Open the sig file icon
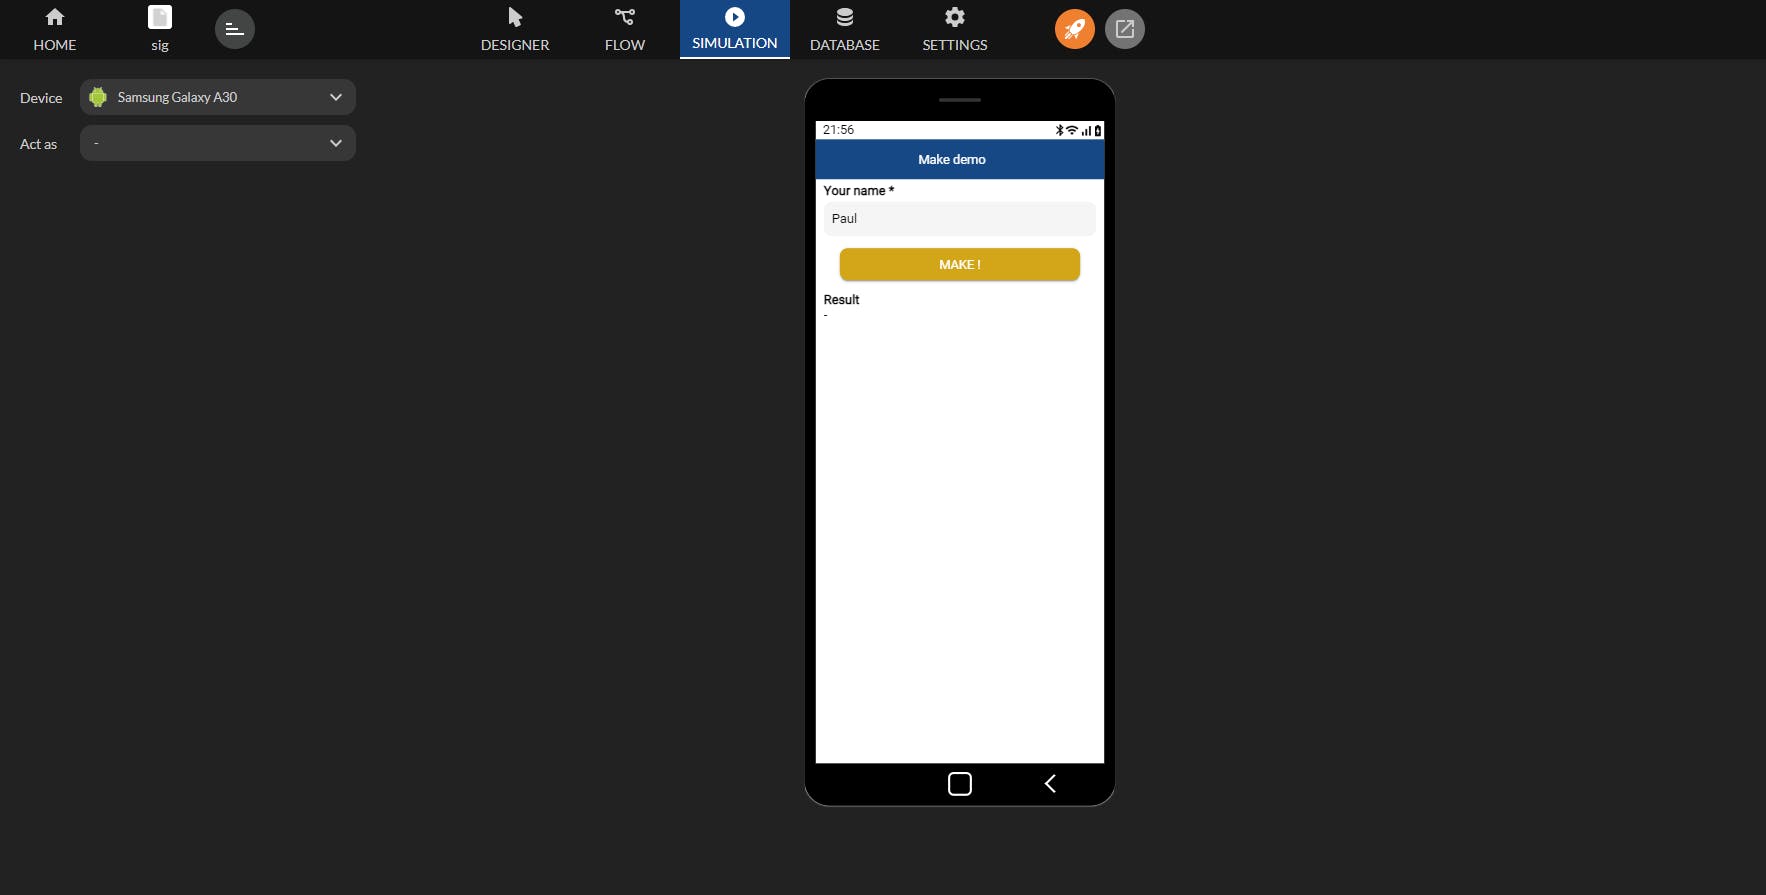1766x895 pixels. [x=160, y=17]
